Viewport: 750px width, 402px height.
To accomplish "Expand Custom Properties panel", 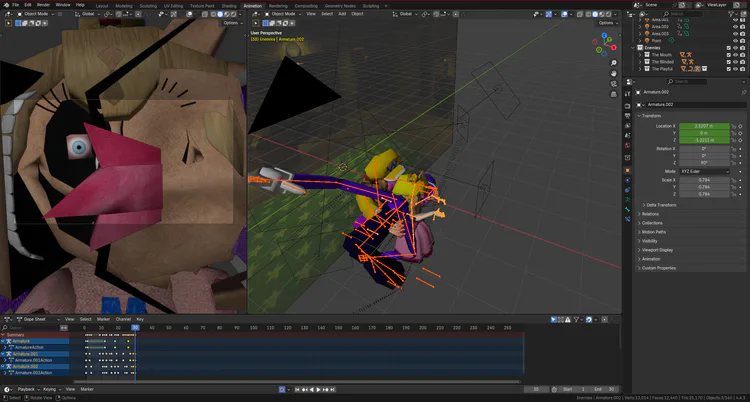I will pyautogui.click(x=658, y=268).
